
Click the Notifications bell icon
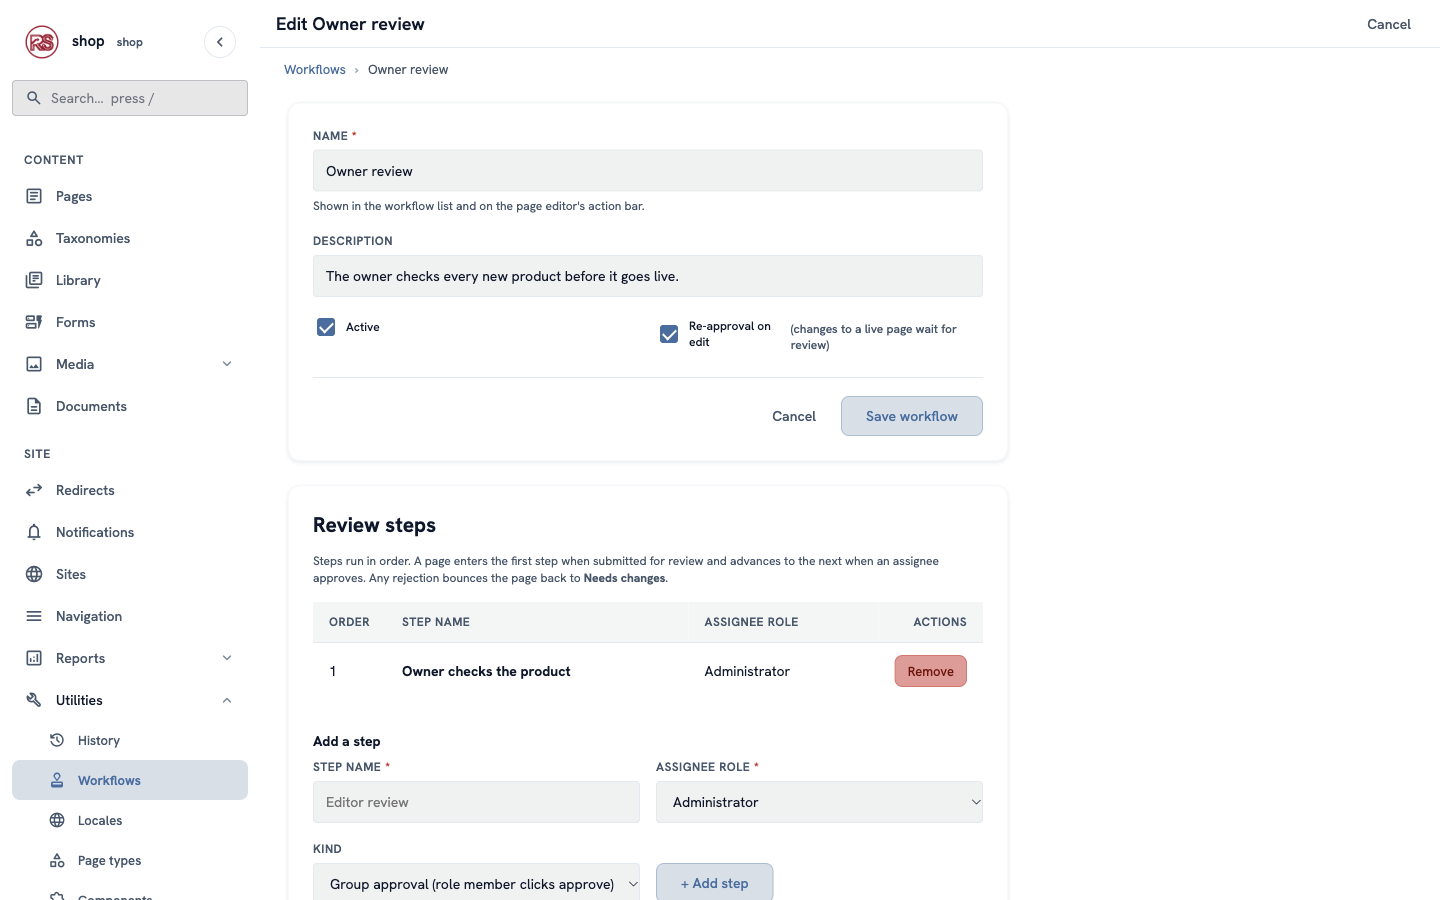click(34, 532)
